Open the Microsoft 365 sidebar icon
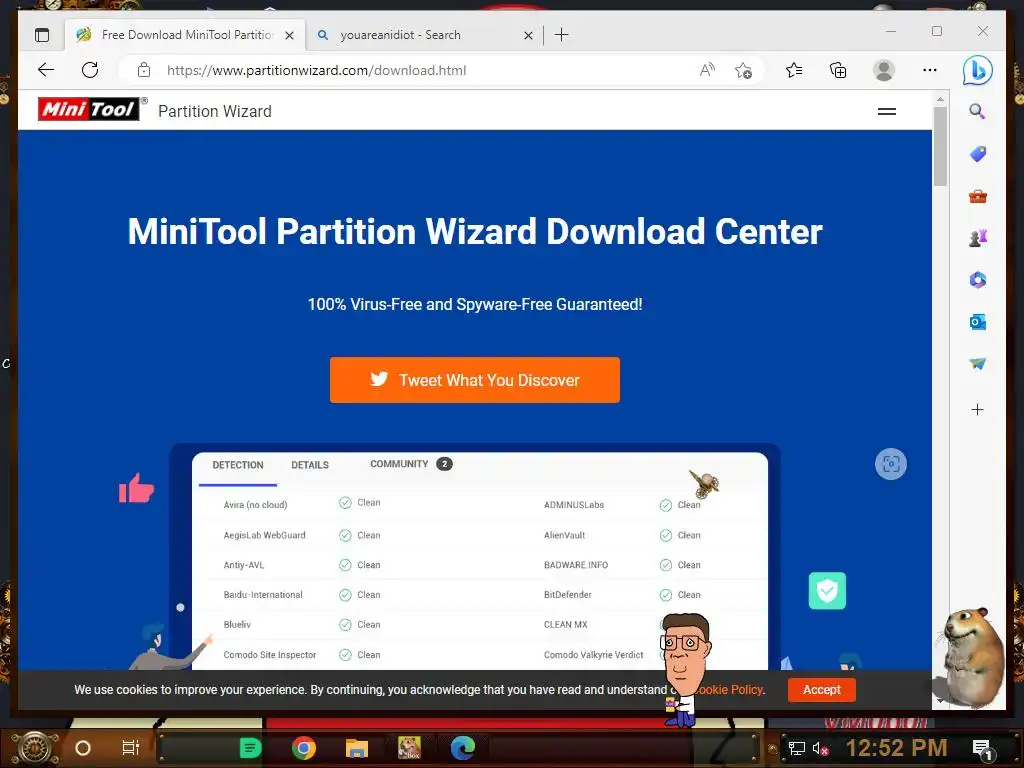1024x768 pixels. coord(978,280)
